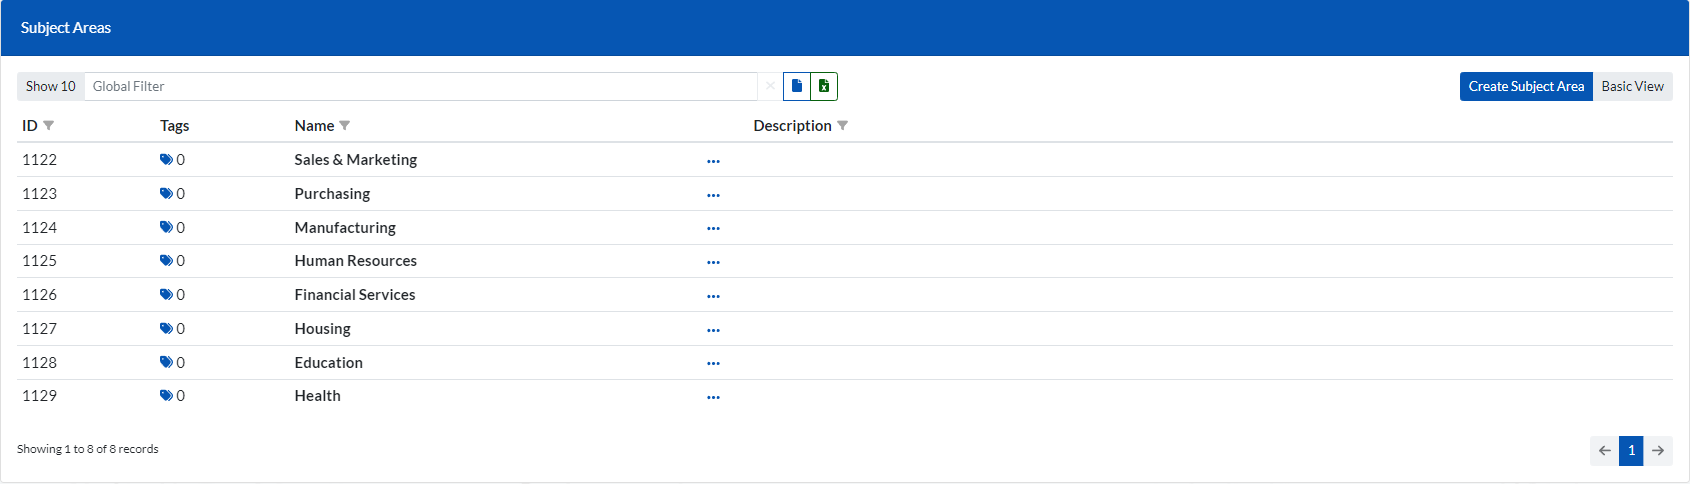Export table to Excel with green icon
The image size is (1690, 484).
(x=824, y=87)
